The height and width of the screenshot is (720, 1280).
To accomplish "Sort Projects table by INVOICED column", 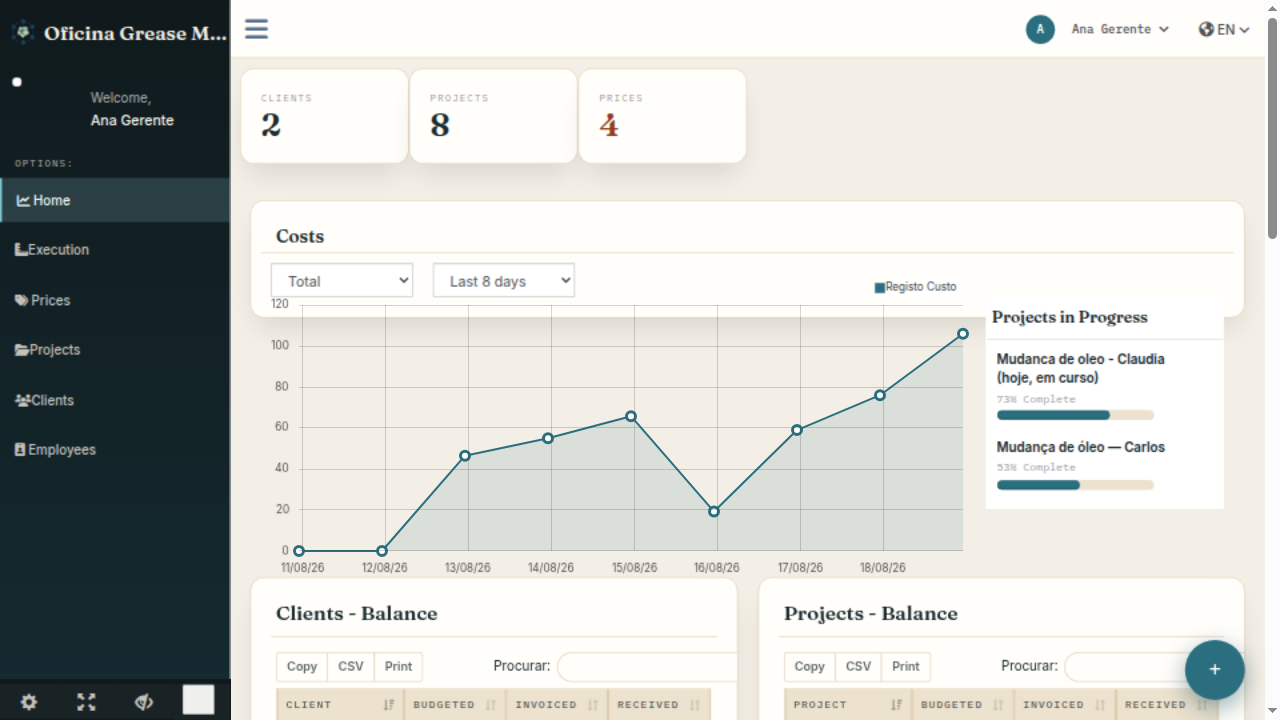I will tap(1065, 704).
